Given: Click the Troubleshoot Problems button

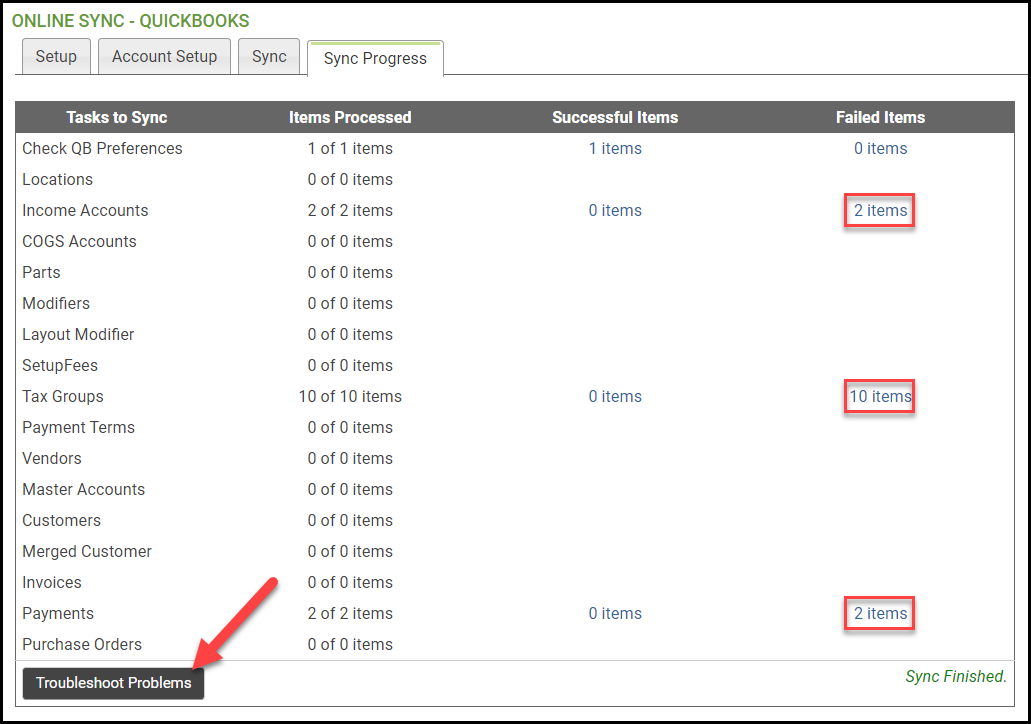Looking at the screenshot, I should [113, 683].
